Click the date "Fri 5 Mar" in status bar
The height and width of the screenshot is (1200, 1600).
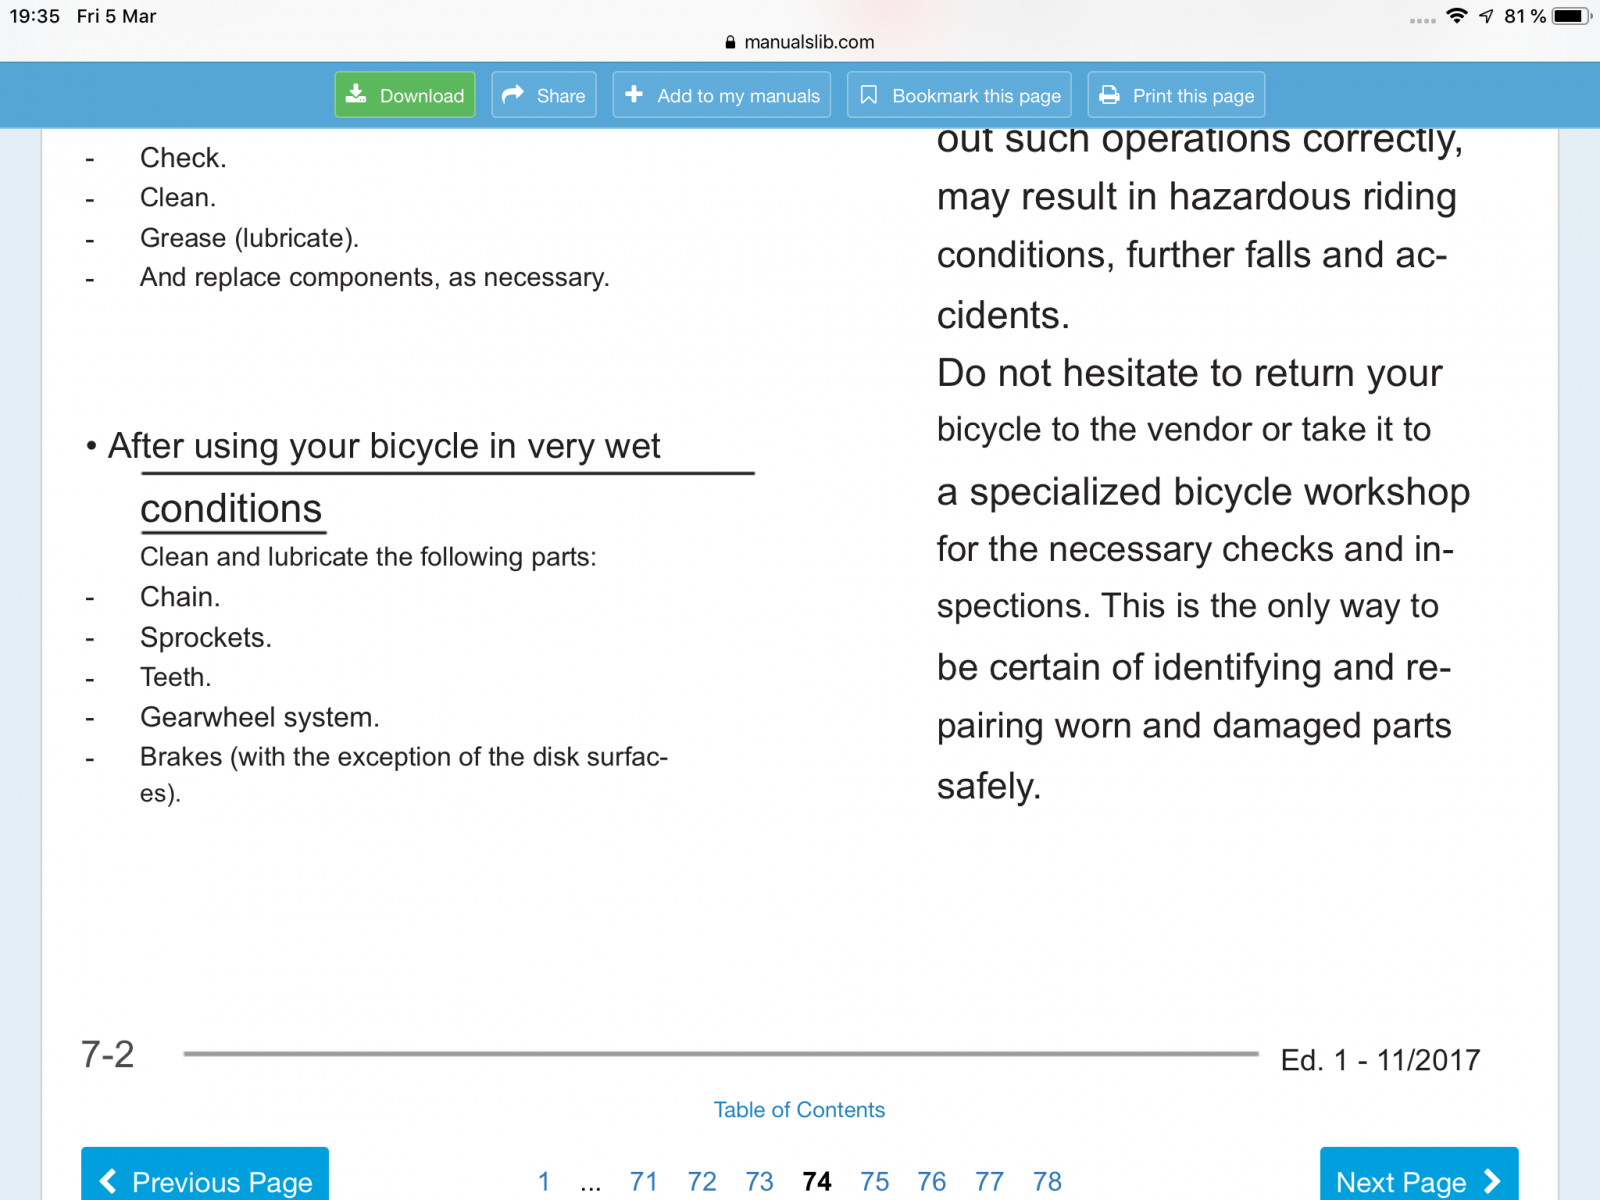pos(117,16)
